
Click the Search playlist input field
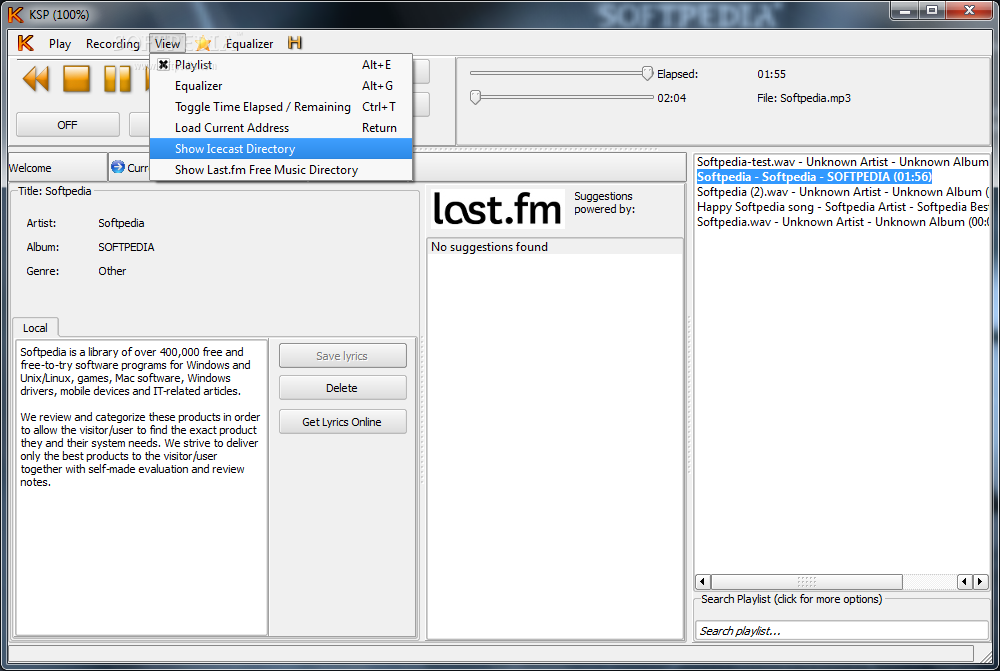842,631
